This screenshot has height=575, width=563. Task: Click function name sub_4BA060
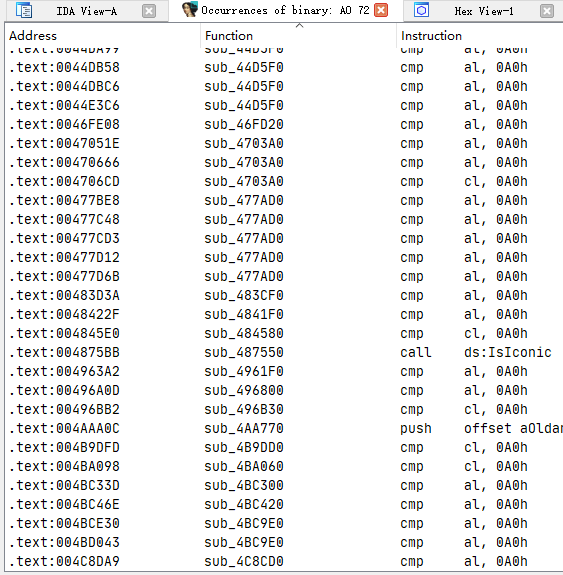pyautogui.click(x=244, y=467)
